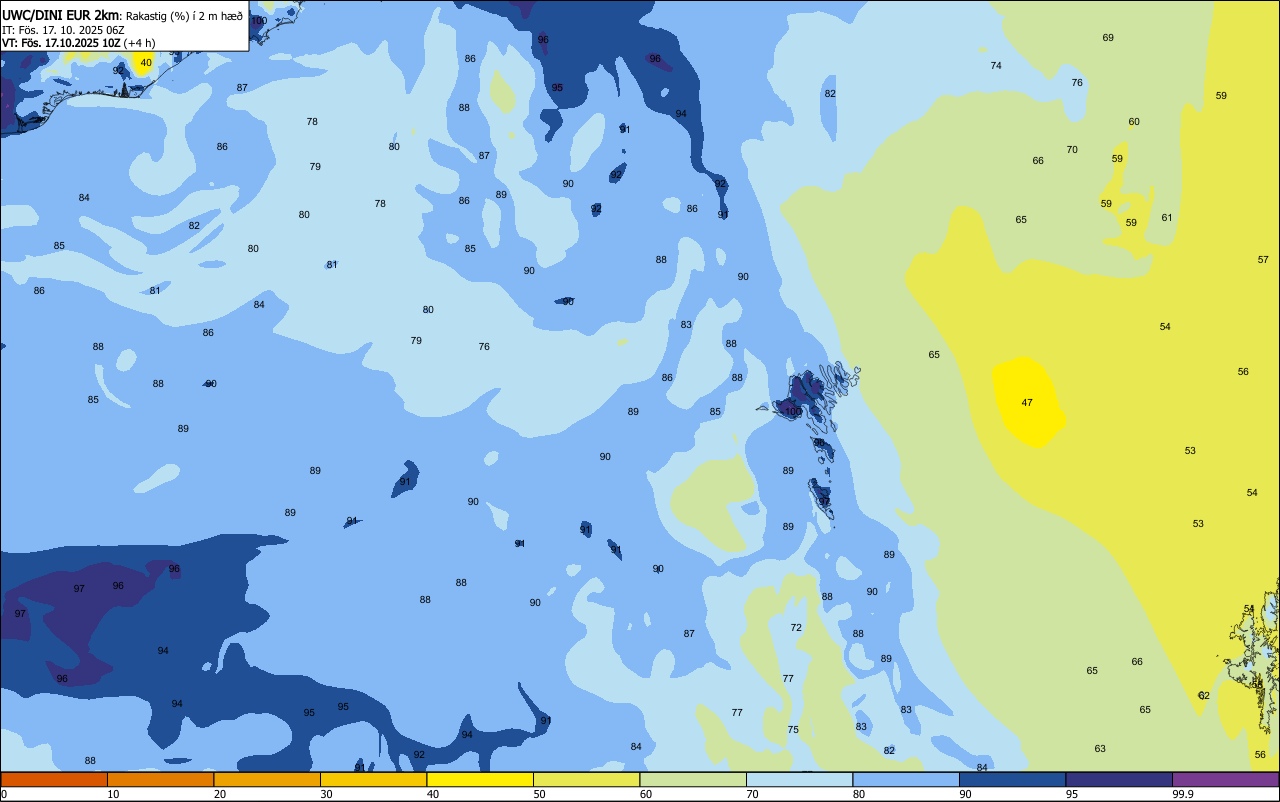Image resolution: width=1280 pixels, height=802 pixels.
Task: Click the "Rakastig (%) í 2 m hæð" label
Action: click(184, 16)
